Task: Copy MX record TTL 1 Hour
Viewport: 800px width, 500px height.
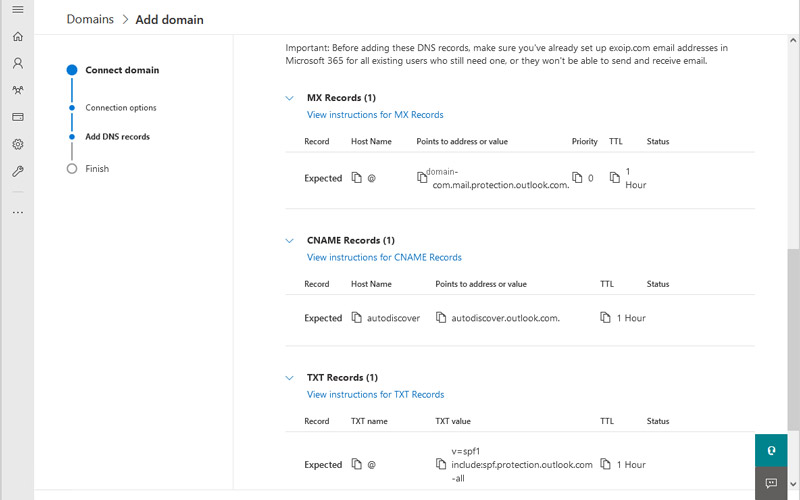Action: (x=615, y=177)
